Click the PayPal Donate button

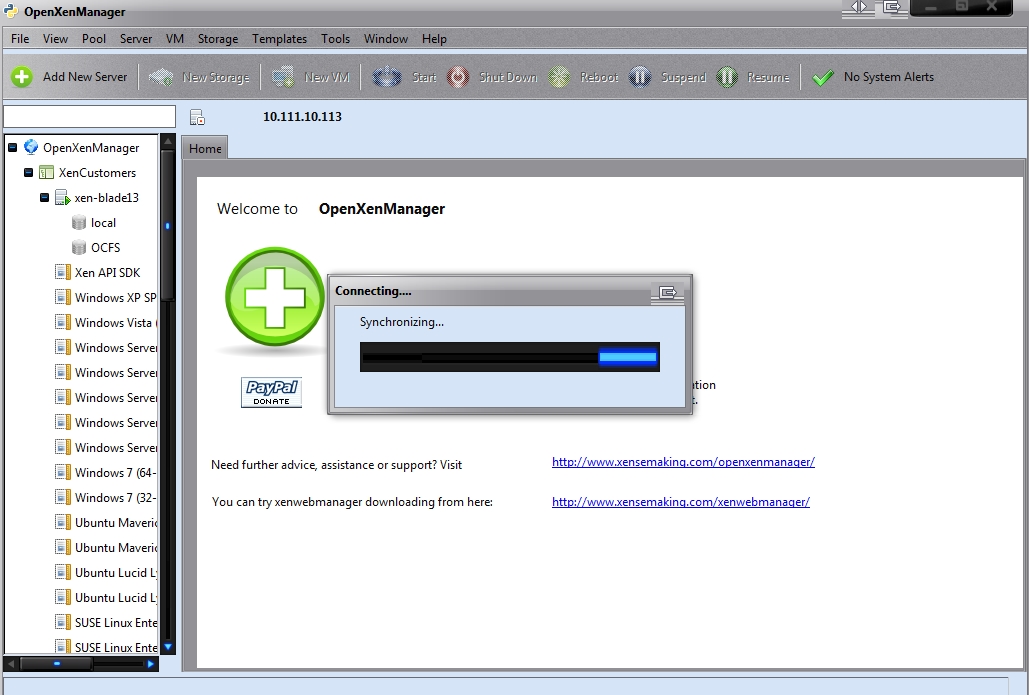point(271,392)
